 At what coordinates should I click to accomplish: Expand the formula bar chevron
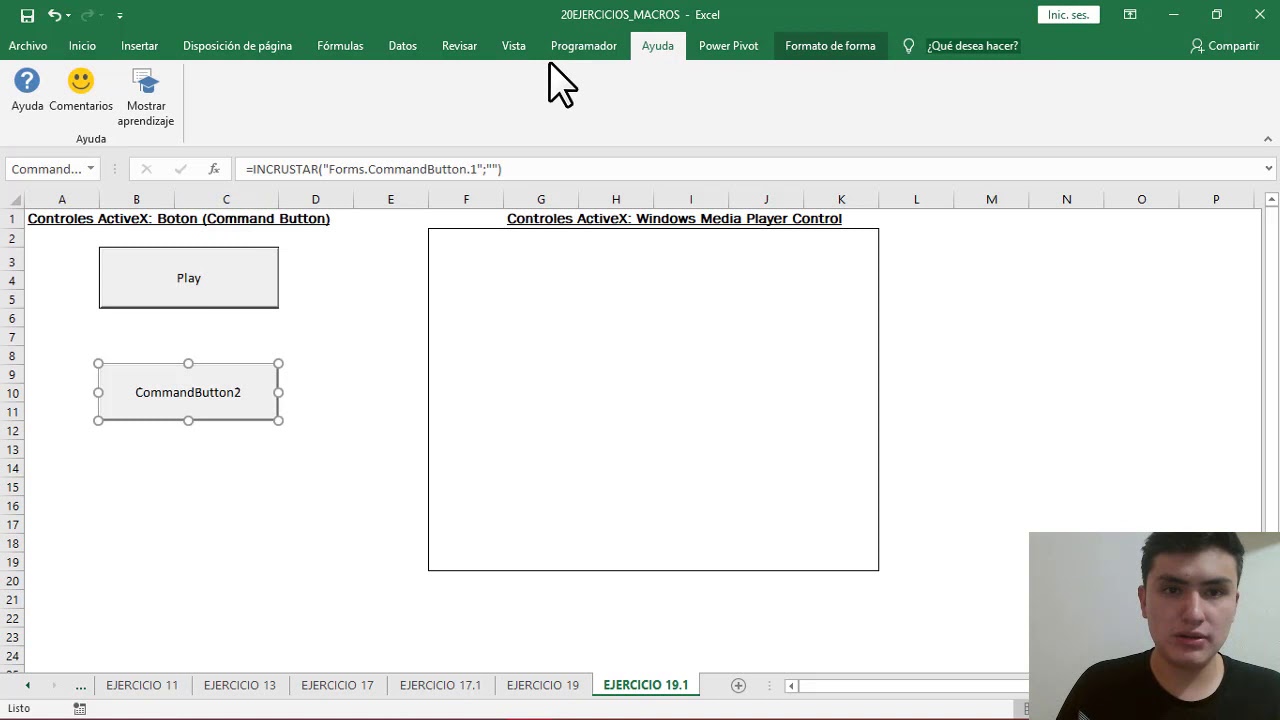point(1268,169)
